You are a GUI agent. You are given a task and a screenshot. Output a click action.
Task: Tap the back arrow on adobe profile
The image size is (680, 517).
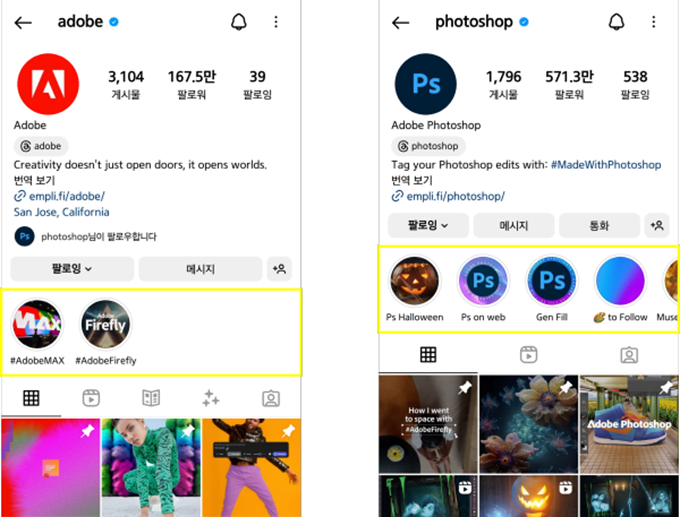tap(23, 23)
